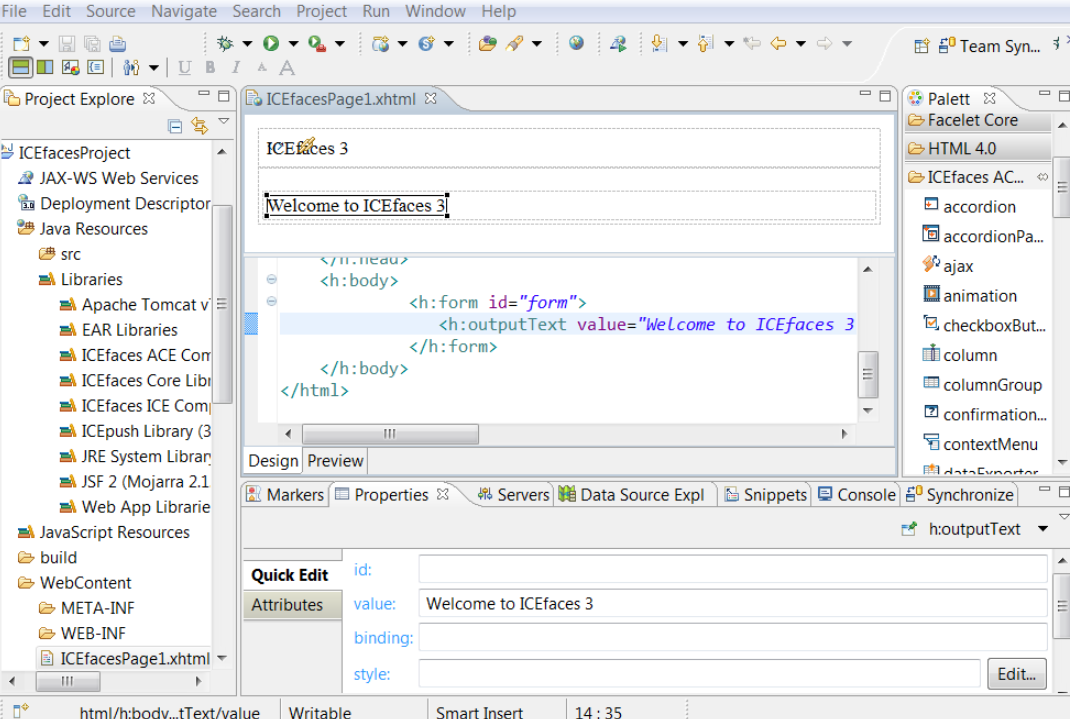
Task: Collapse All in Project Explorer
Action: [175, 126]
